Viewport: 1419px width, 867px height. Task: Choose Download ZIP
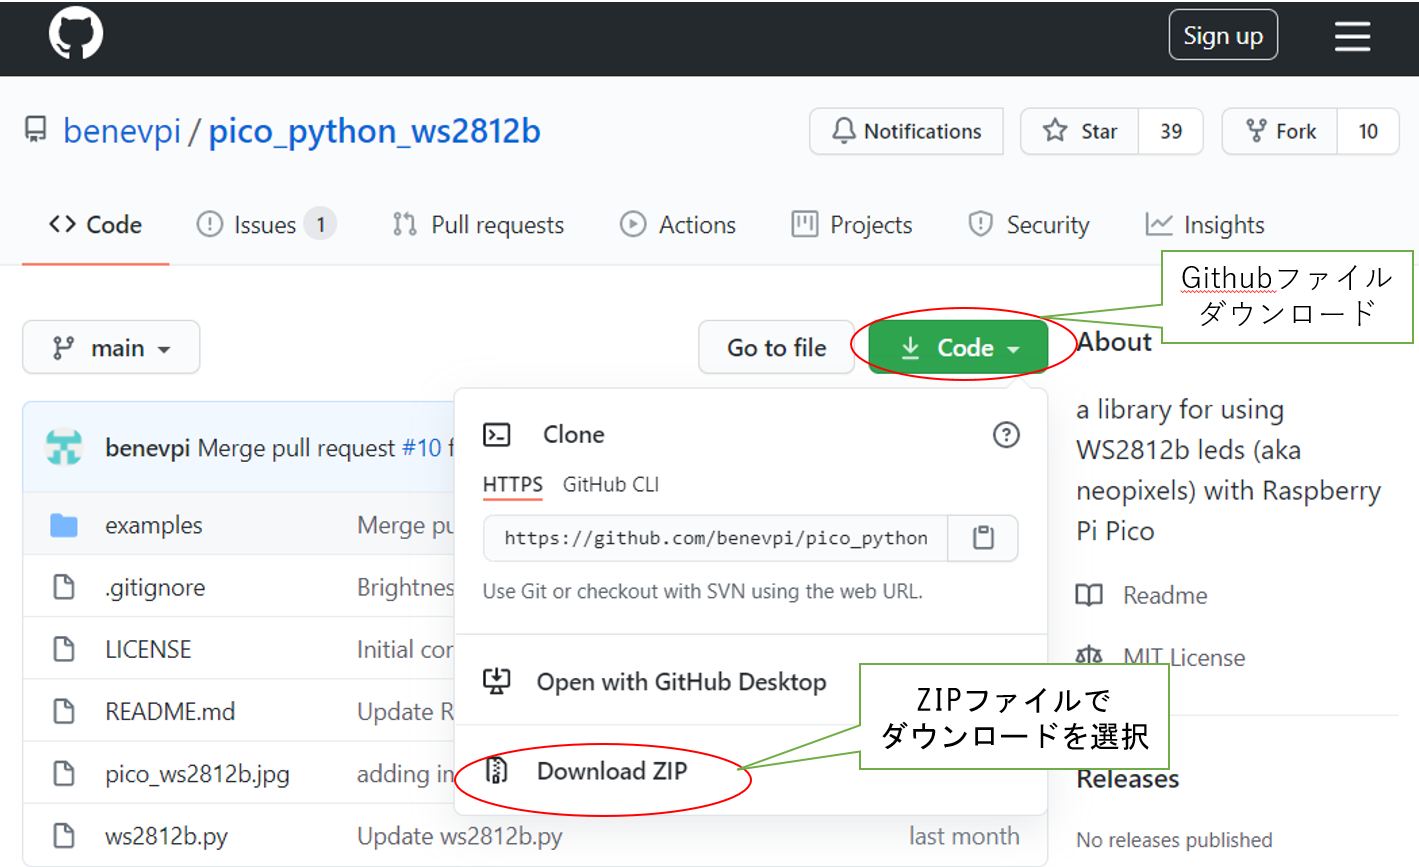[x=612, y=771]
